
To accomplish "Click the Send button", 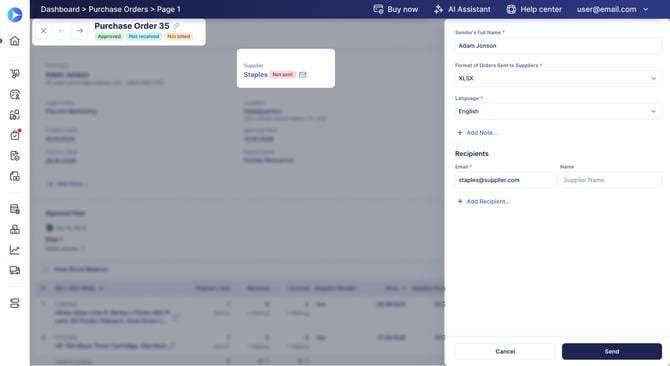I will [611, 351].
